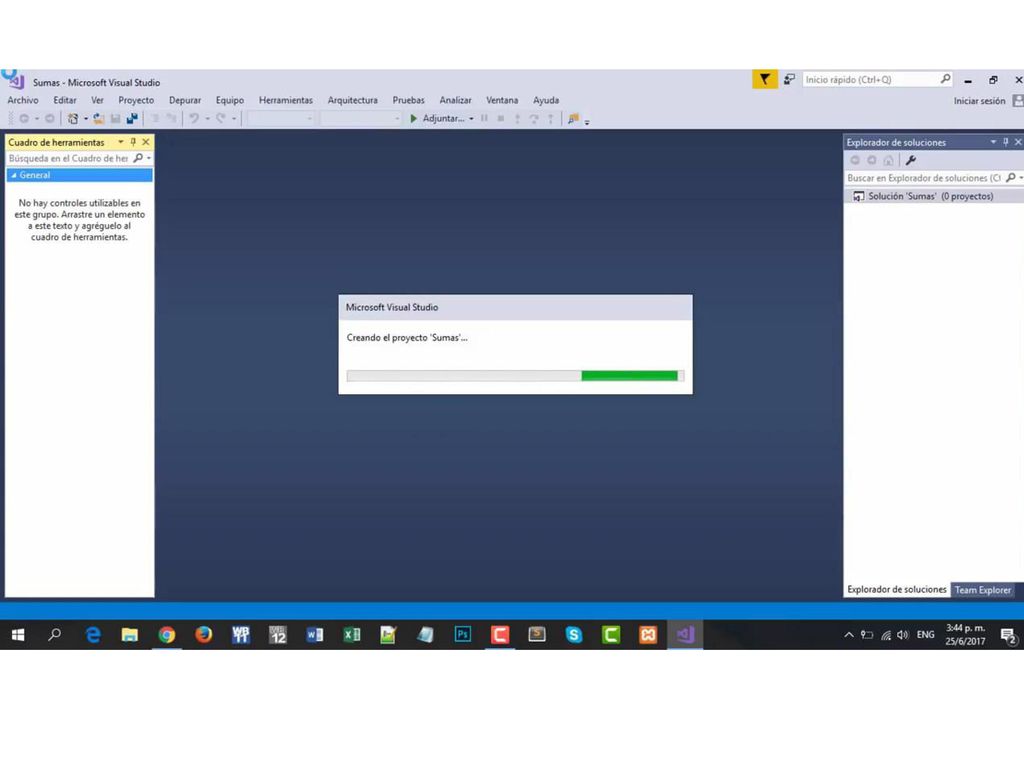Open the Depurar menu
Image resolution: width=1024 pixels, height=768 pixels.
[185, 100]
